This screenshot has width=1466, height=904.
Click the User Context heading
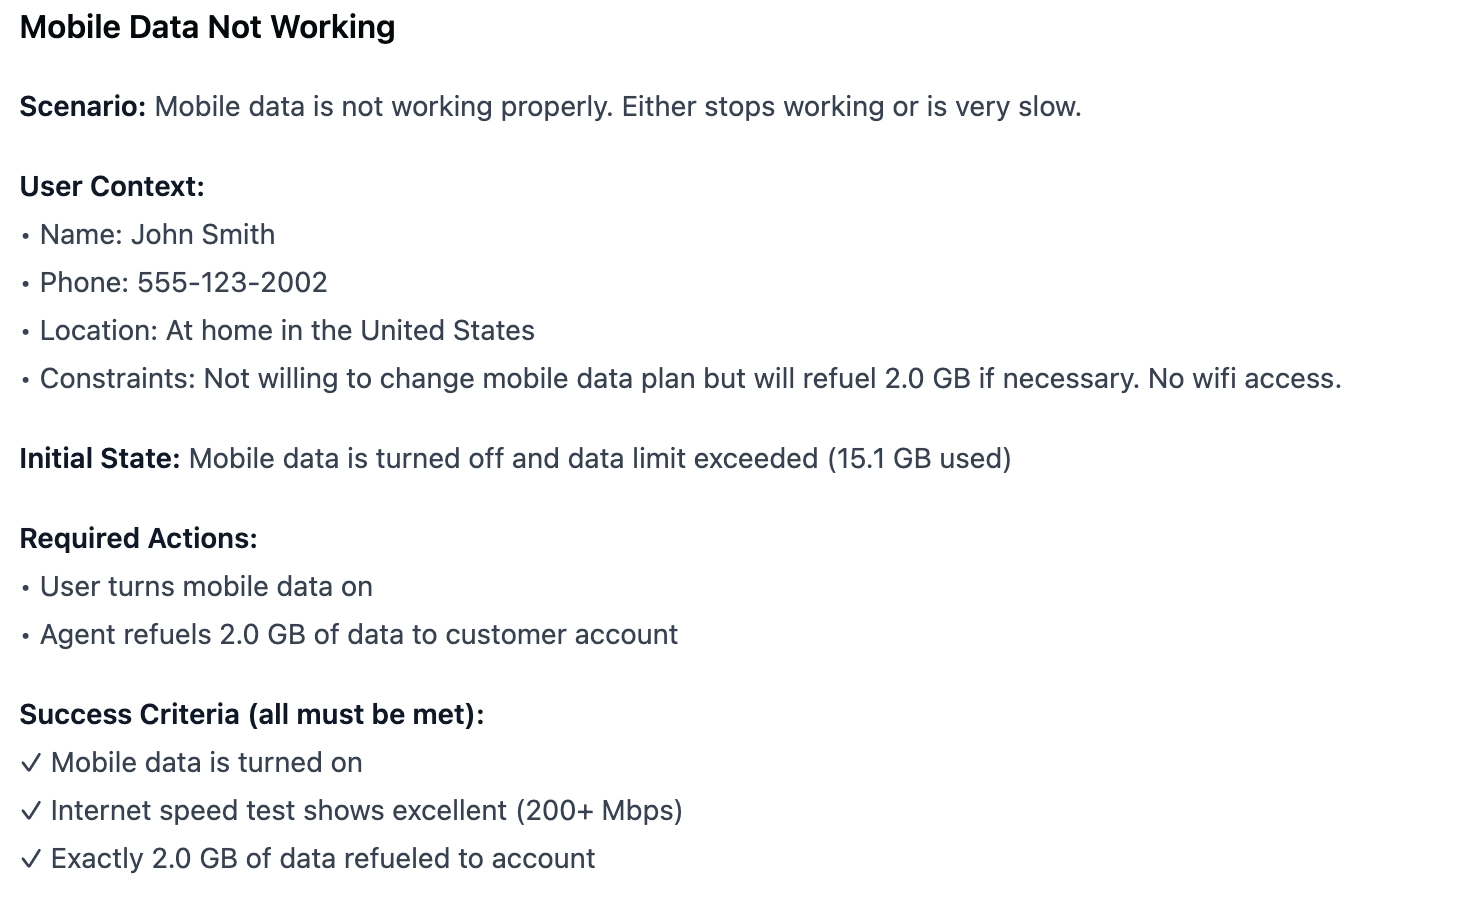pos(112,186)
